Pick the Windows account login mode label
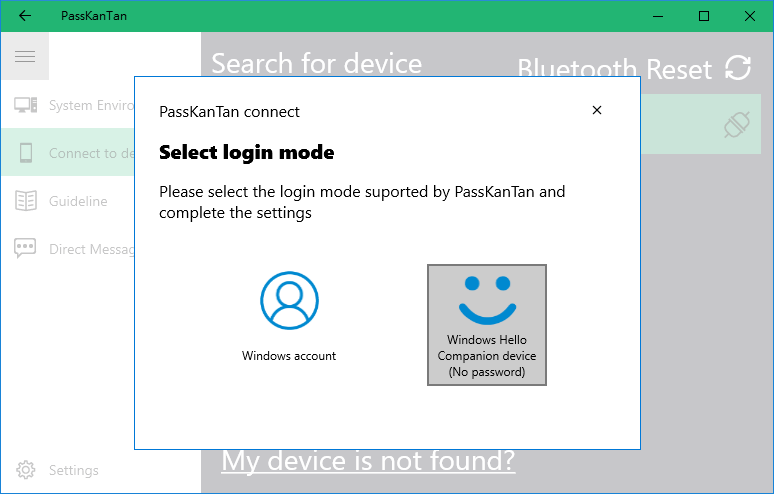 [289, 356]
